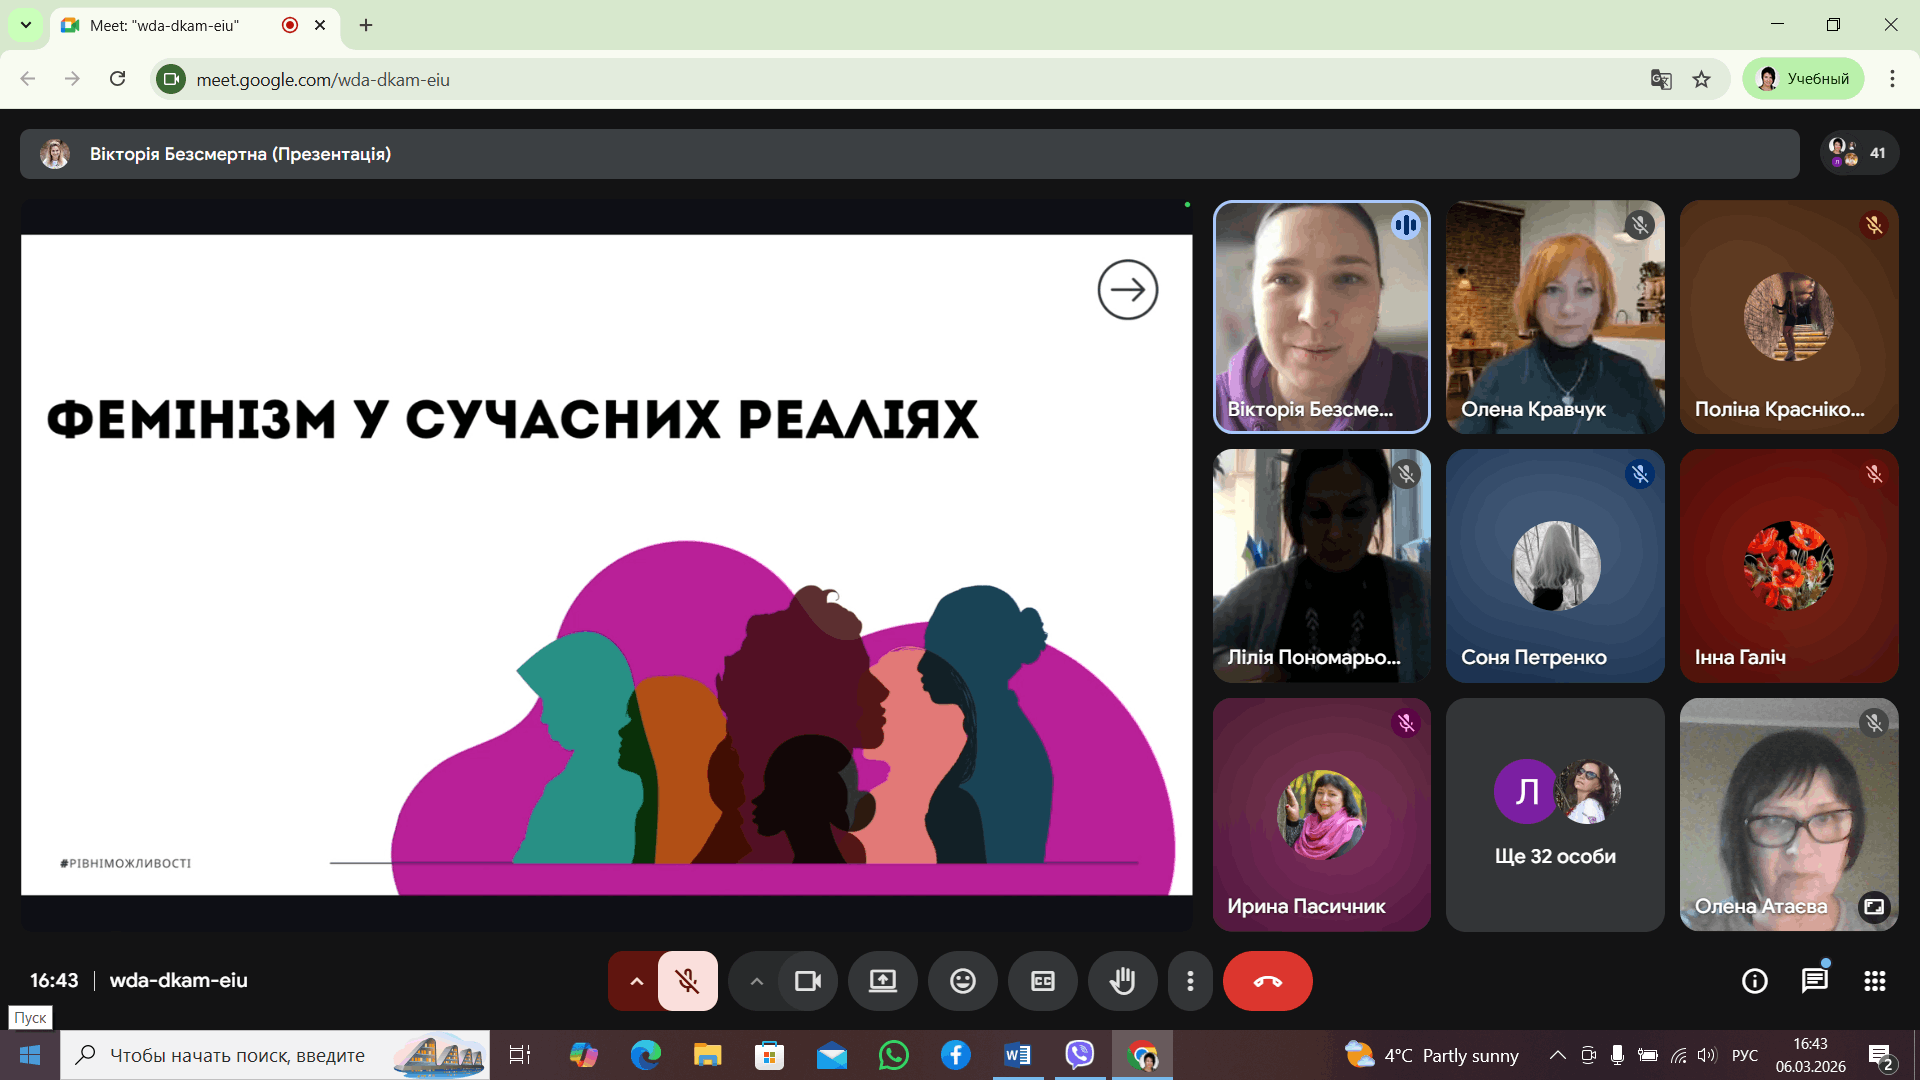This screenshot has height=1080, width=1920.
Task: Open Viber from the taskbar
Action: pos(1079,1055)
